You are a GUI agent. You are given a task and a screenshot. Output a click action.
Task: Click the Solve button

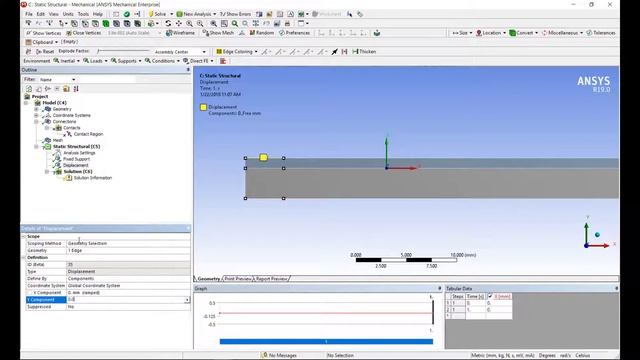tap(157, 14)
